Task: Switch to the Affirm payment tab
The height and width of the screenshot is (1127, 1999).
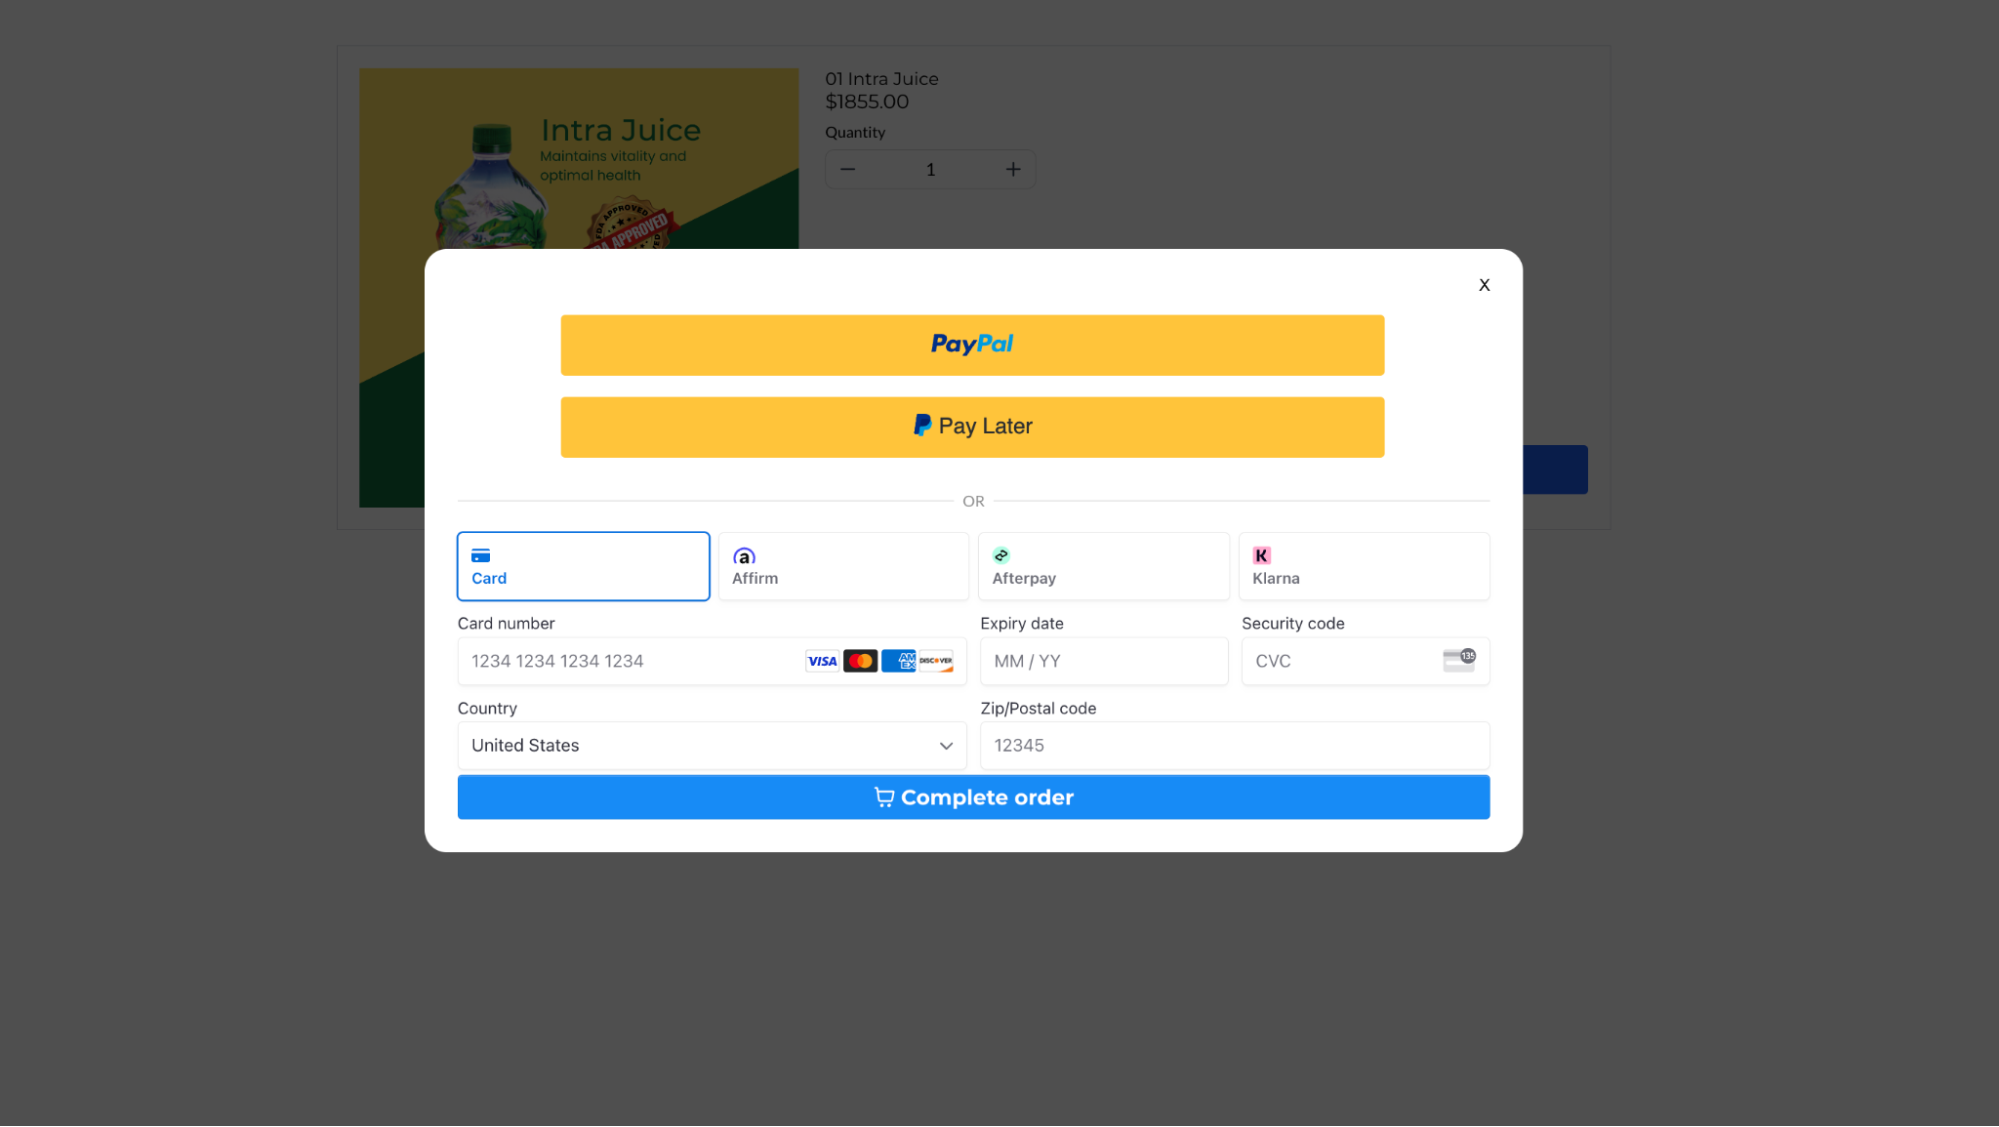Action: (x=843, y=566)
